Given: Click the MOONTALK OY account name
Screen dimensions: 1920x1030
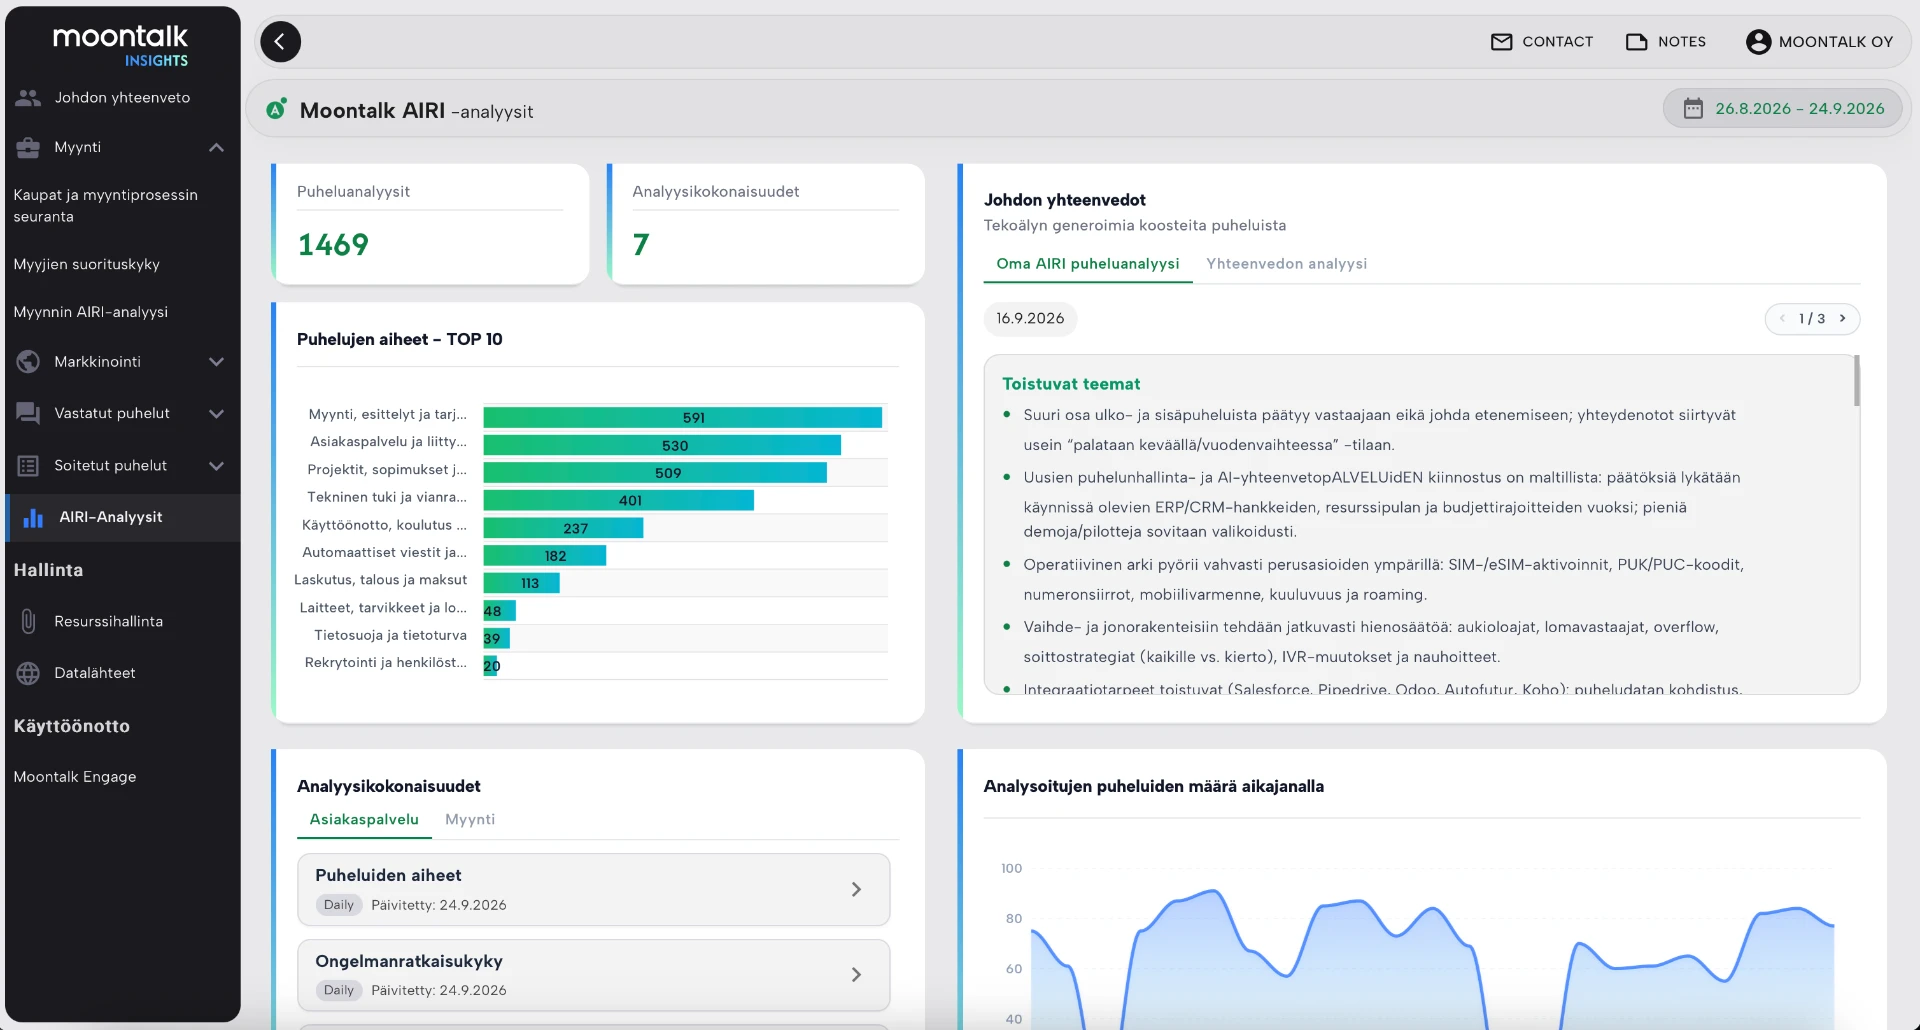Looking at the screenshot, I should coord(1836,42).
